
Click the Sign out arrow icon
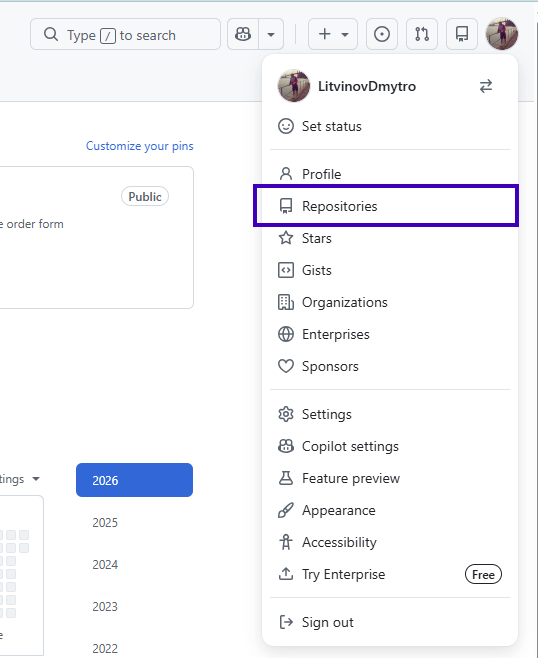[x=286, y=622]
